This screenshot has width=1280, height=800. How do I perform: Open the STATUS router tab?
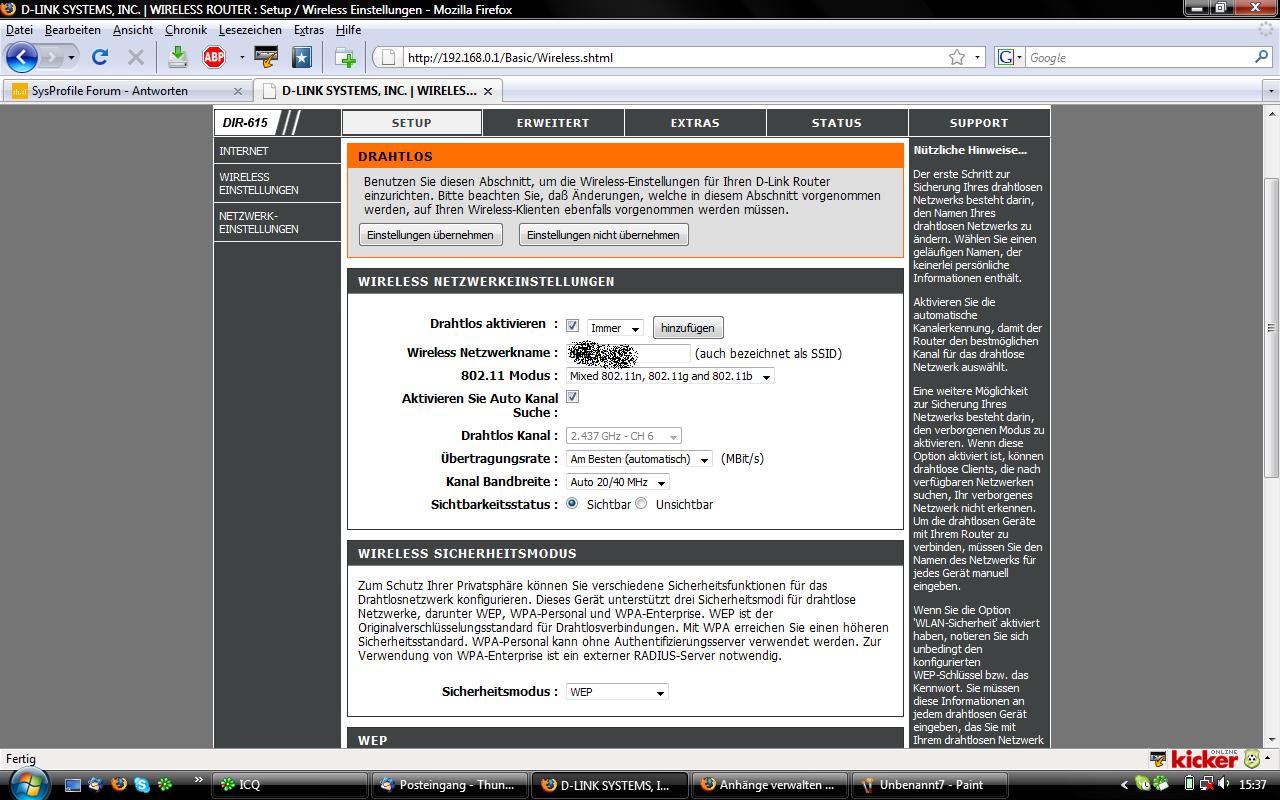pyautogui.click(x=837, y=123)
